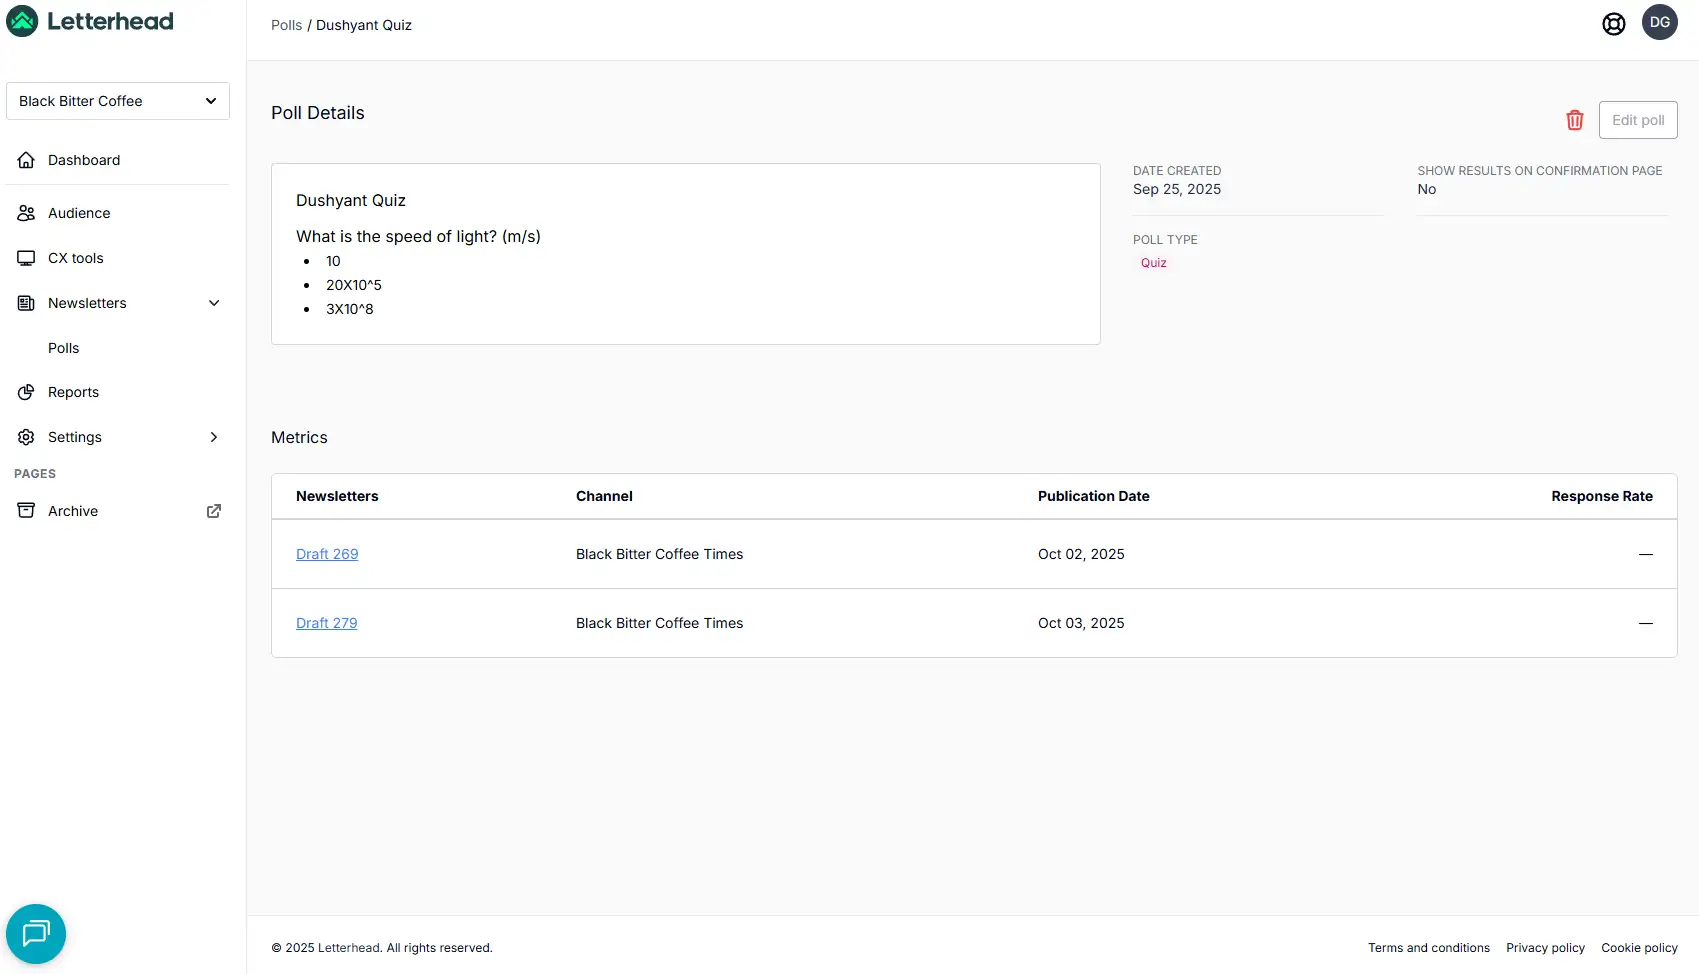This screenshot has height=974, width=1699.
Task: View the Privacy policy footer link
Action: coord(1545,948)
